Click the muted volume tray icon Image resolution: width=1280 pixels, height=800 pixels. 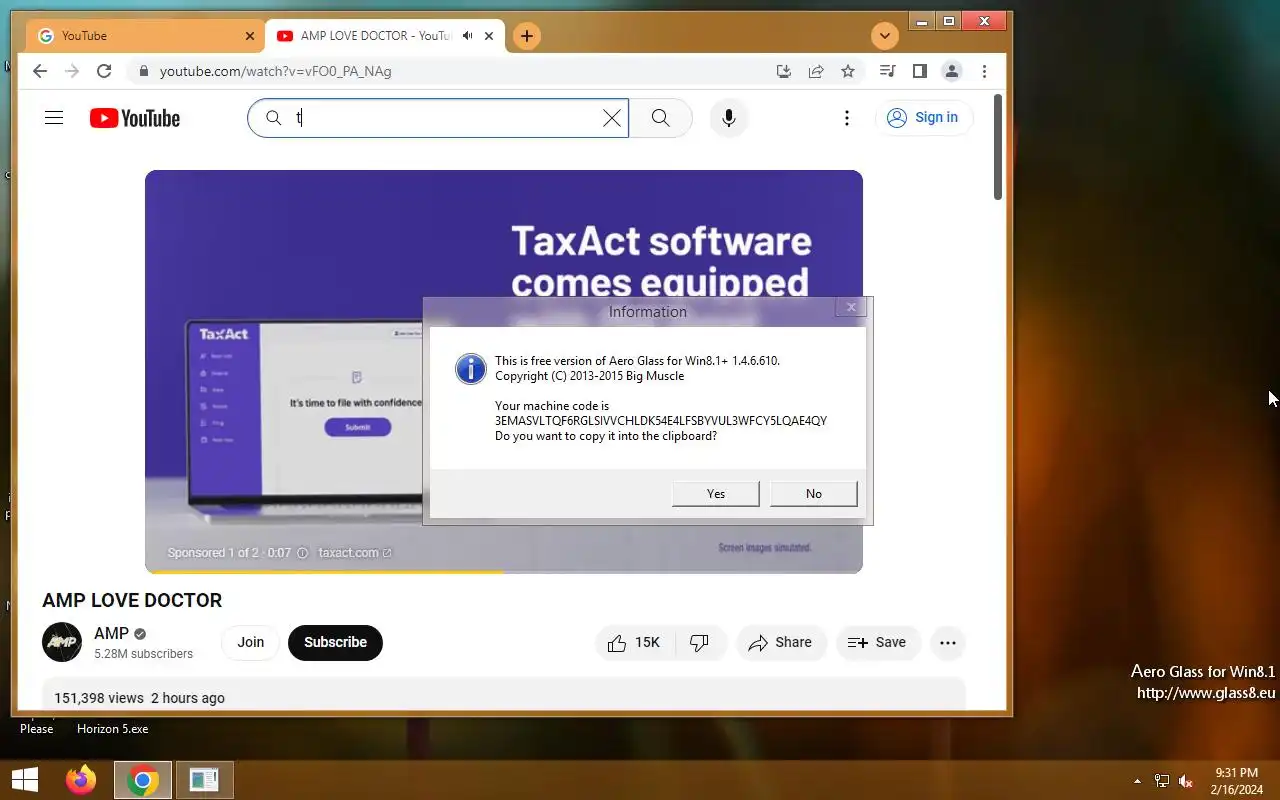tap(1186, 781)
